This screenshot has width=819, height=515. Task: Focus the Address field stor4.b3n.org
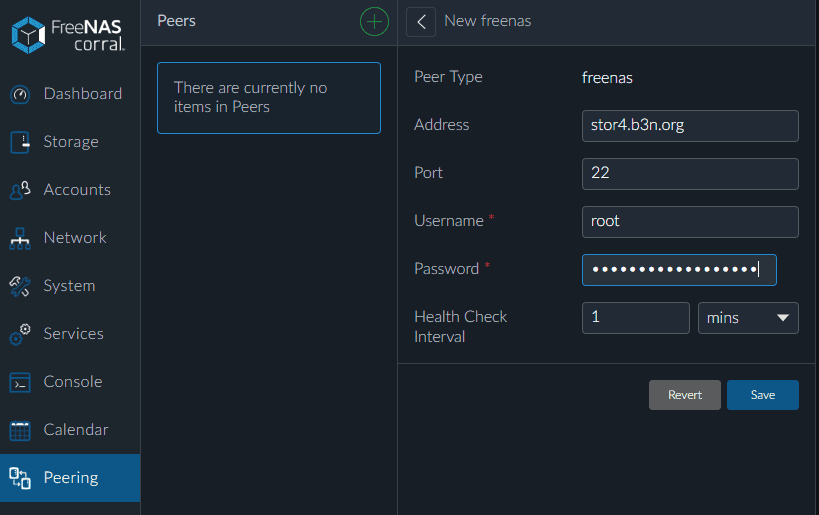tap(690, 126)
